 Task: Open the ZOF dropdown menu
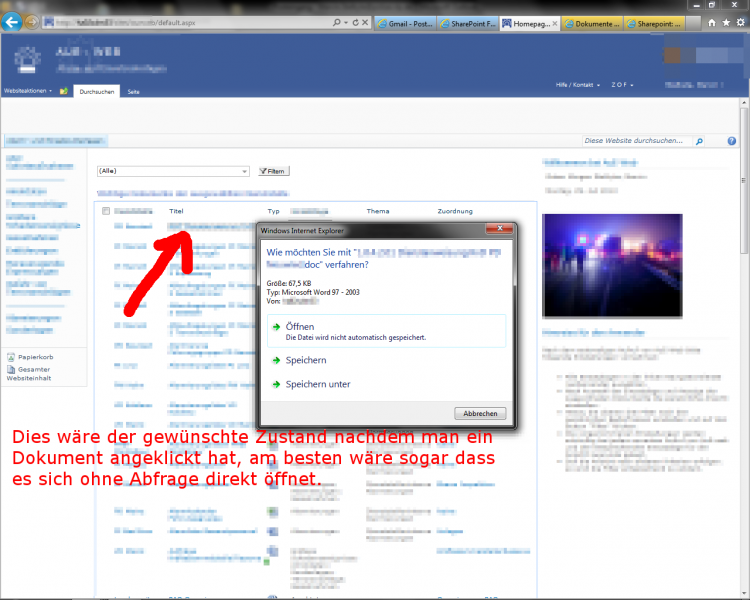tap(622, 85)
